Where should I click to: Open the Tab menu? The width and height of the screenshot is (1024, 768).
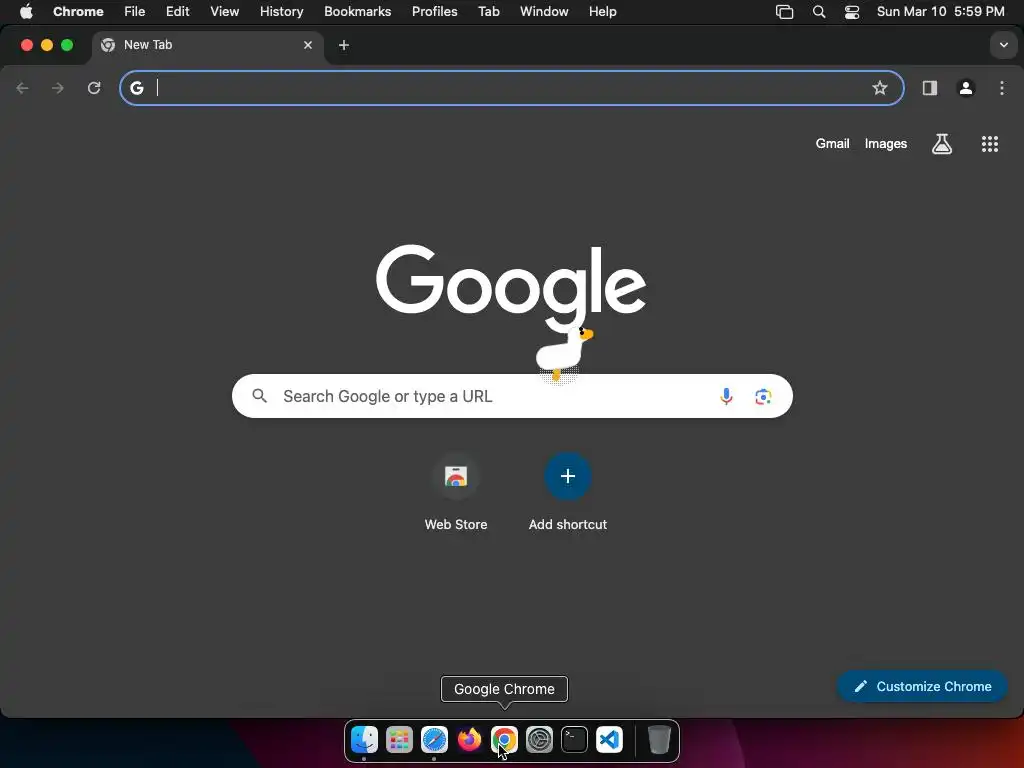(x=488, y=12)
